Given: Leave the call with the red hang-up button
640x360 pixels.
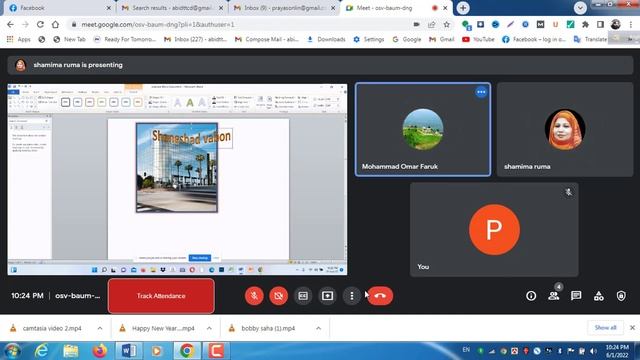Looking at the screenshot, I should (380, 296).
